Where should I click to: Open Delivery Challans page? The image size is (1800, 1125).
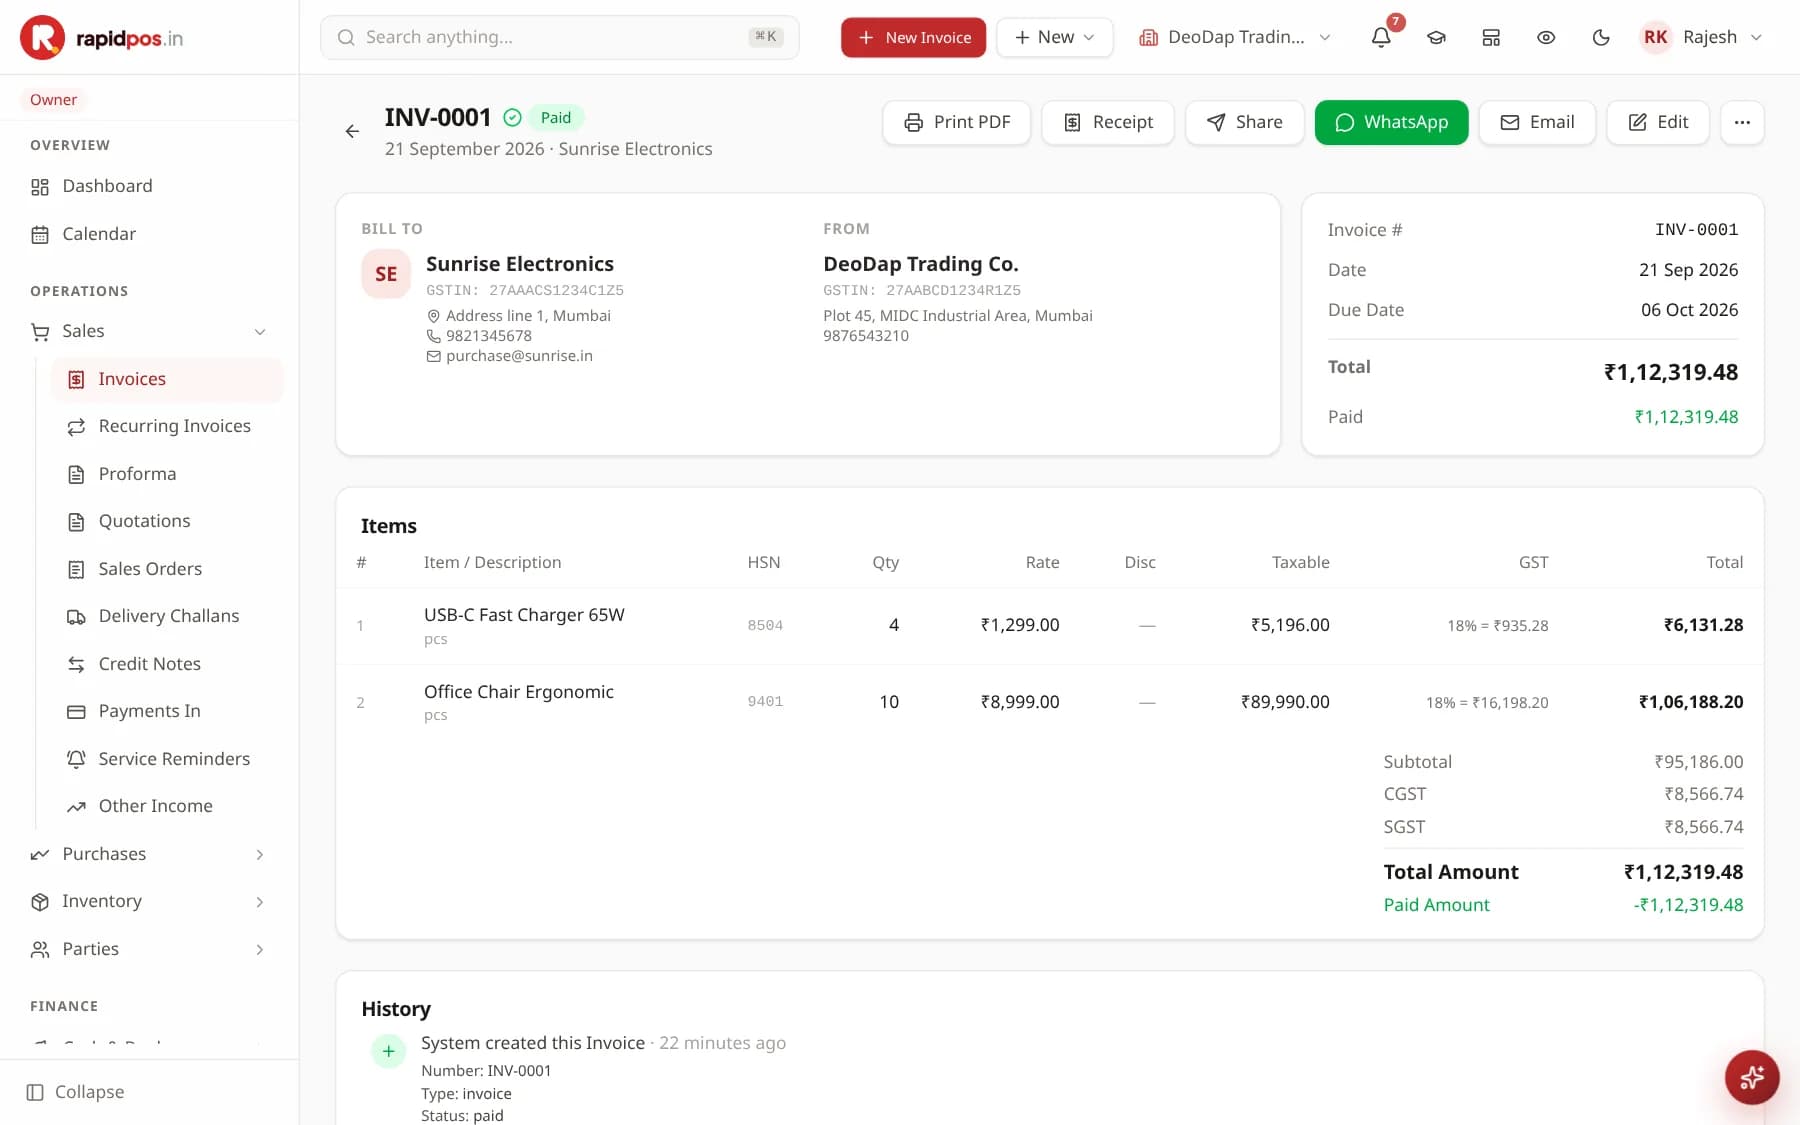pos(167,616)
